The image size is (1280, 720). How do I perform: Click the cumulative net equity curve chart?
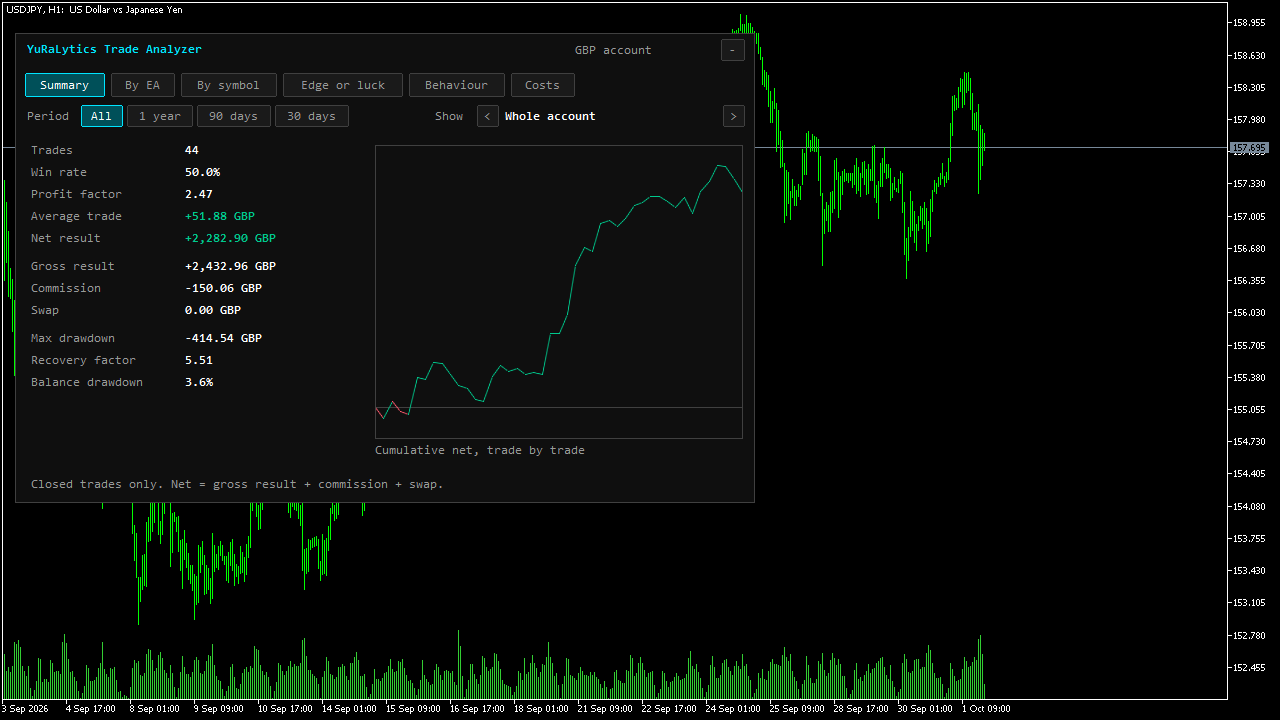pos(559,292)
